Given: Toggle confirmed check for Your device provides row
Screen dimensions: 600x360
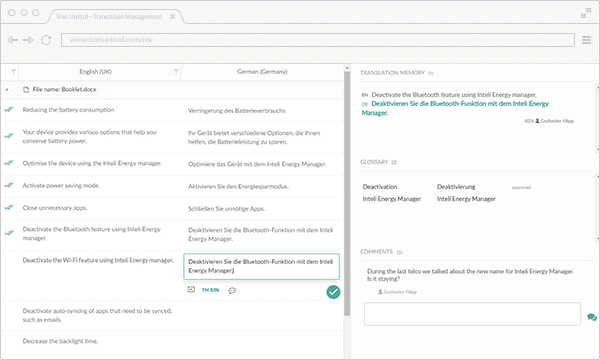Looking at the screenshot, I should pos(8,135).
